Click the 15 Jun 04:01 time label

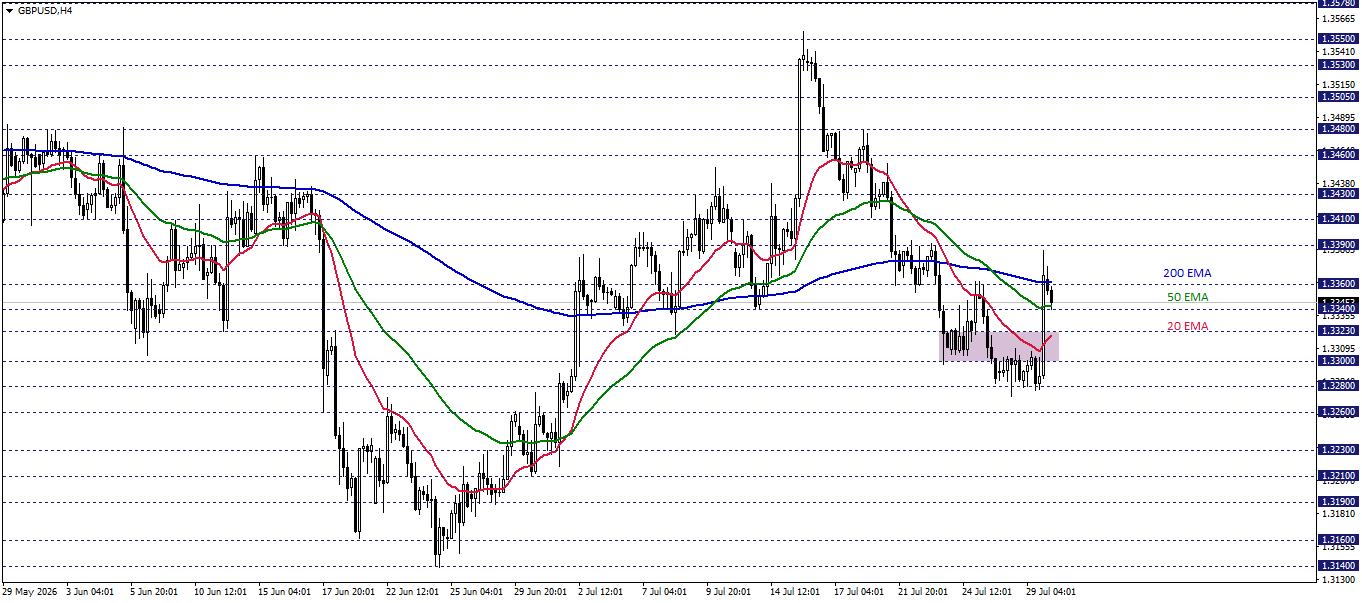click(285, 592)
